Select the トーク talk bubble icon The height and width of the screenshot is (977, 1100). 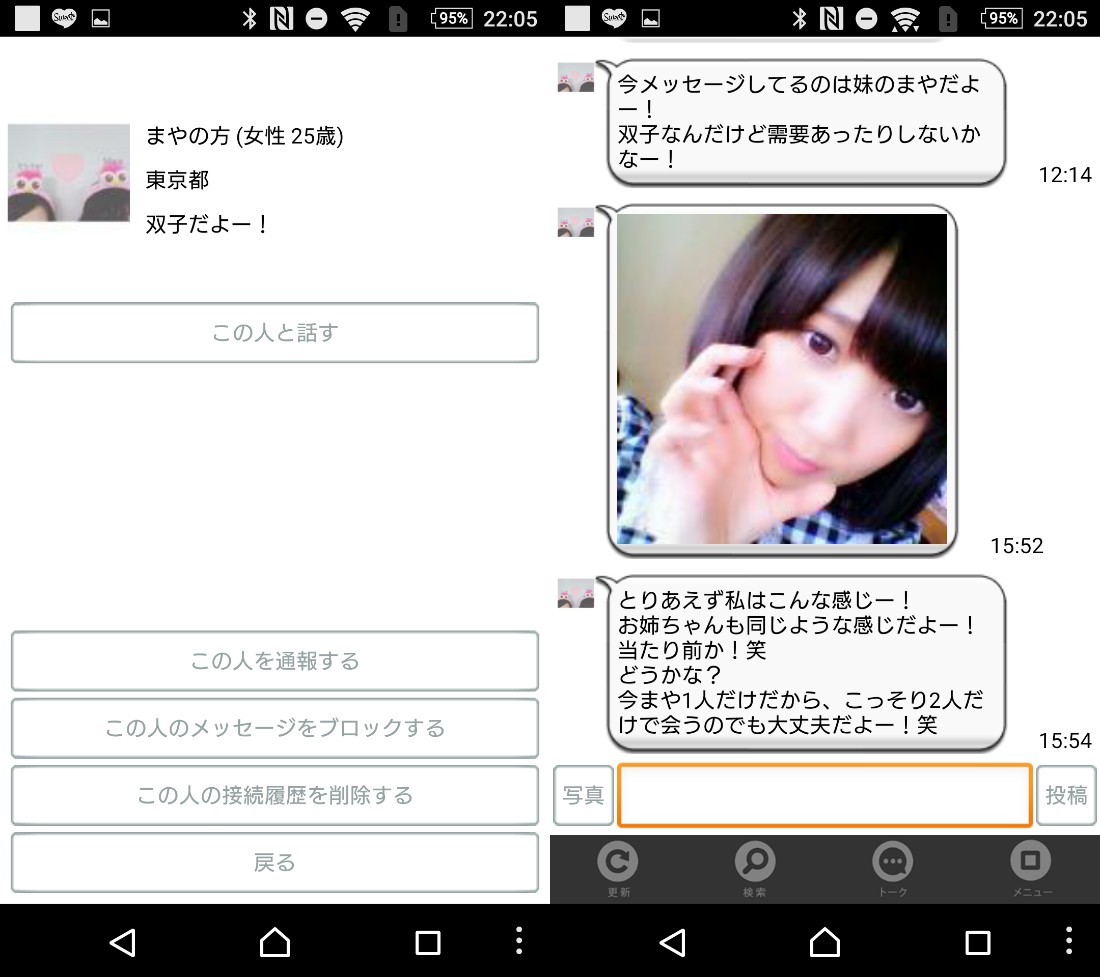tap(892, 866)
